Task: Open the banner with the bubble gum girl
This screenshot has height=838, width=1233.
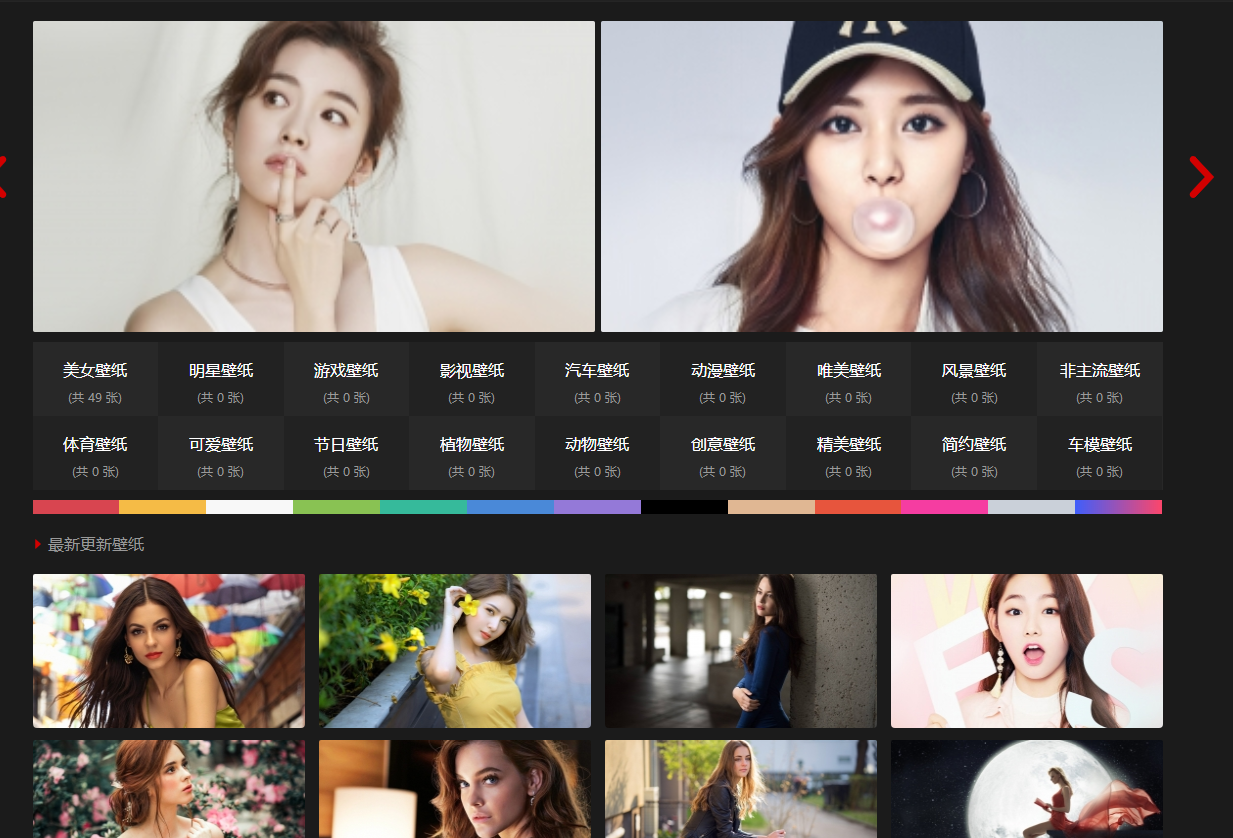Action: point(881,177)
